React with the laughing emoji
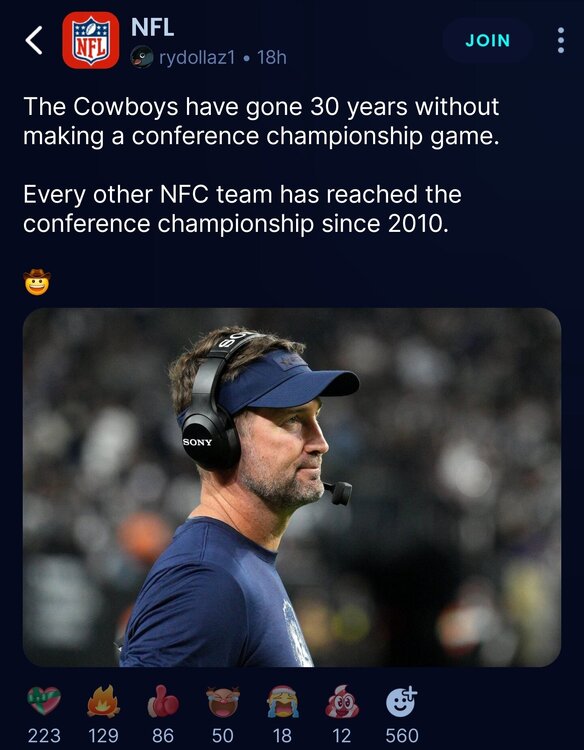 [x=223, y=701]
